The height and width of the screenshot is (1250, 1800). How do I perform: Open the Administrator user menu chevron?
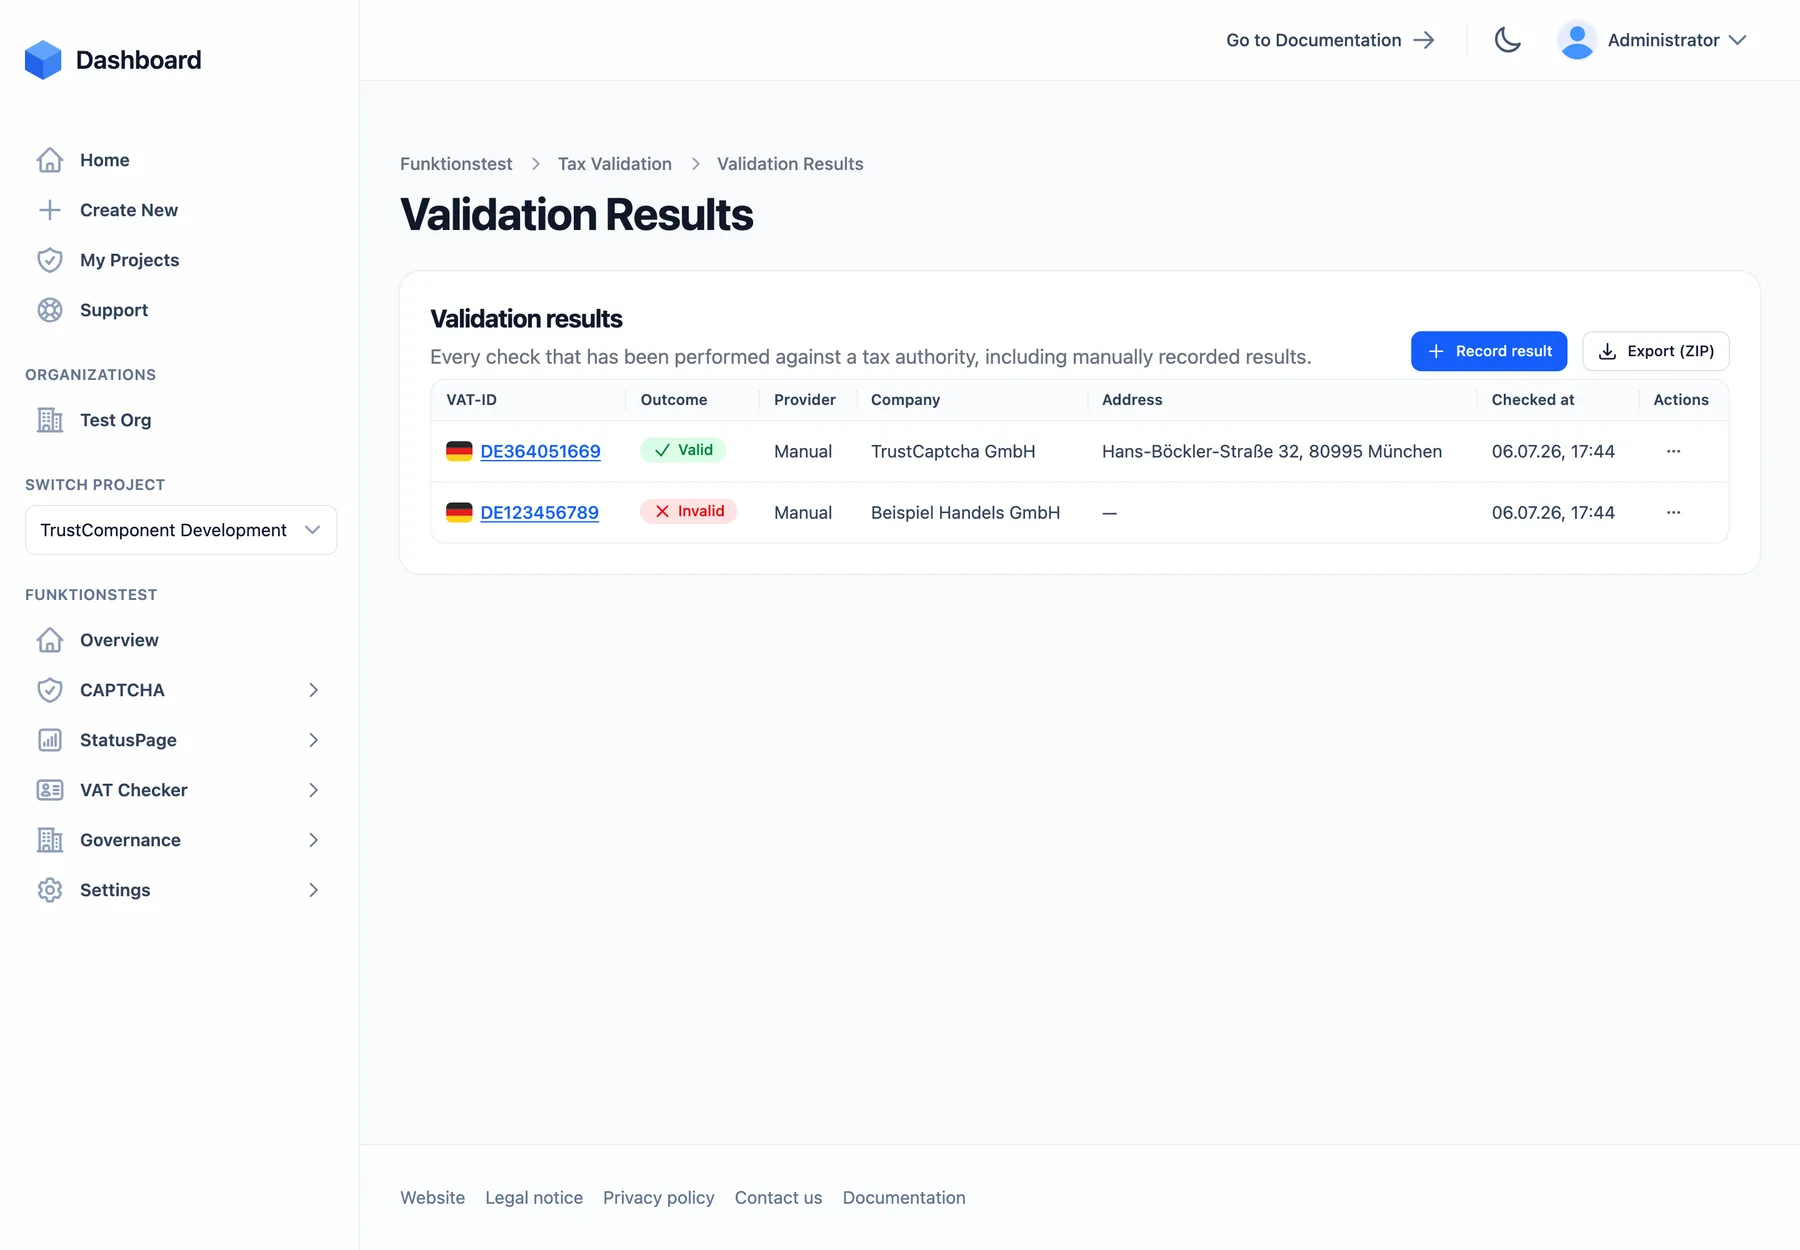point(1738,40)
